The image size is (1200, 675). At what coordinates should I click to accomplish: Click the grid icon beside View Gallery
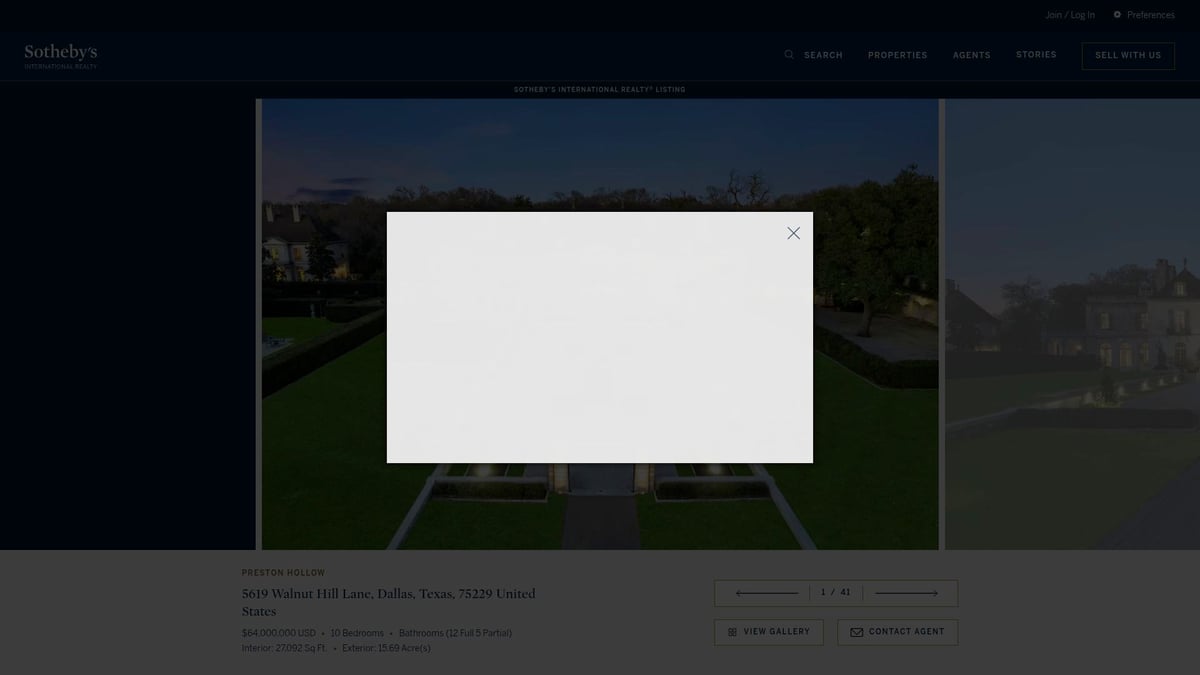click(x=732, y=632)
